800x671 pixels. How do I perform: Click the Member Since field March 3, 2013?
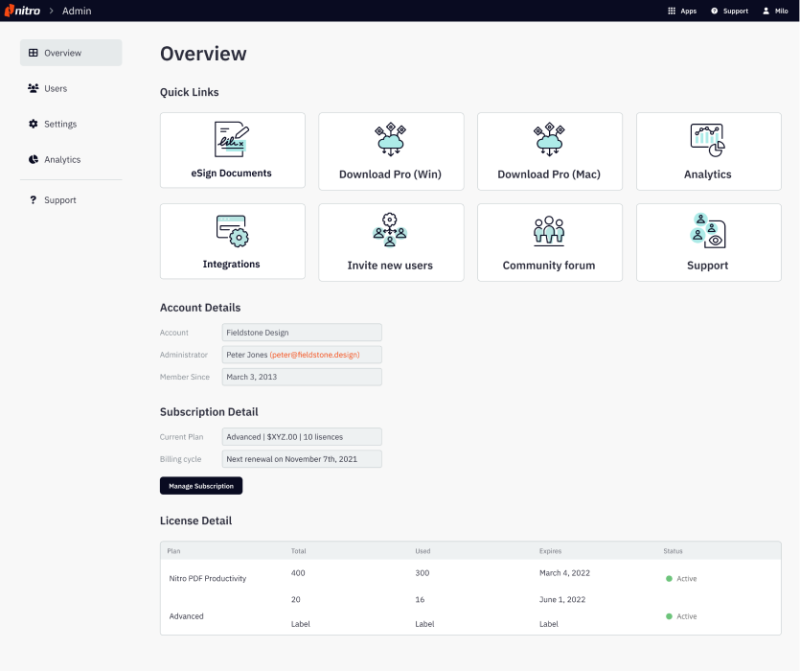click(x=302, y=377)
